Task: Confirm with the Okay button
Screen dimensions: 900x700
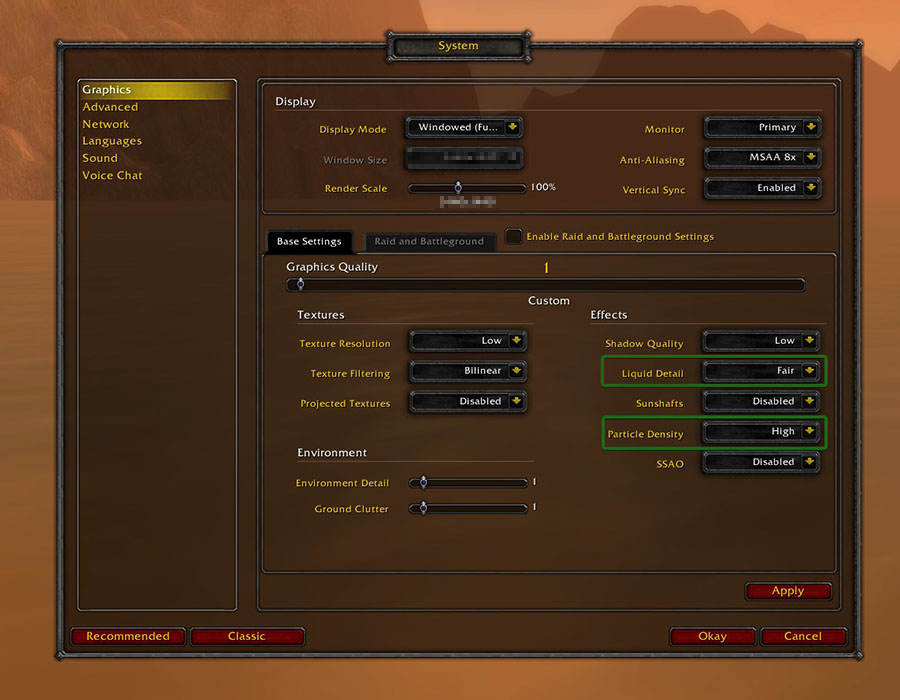Action: click(x=712, y=636)
